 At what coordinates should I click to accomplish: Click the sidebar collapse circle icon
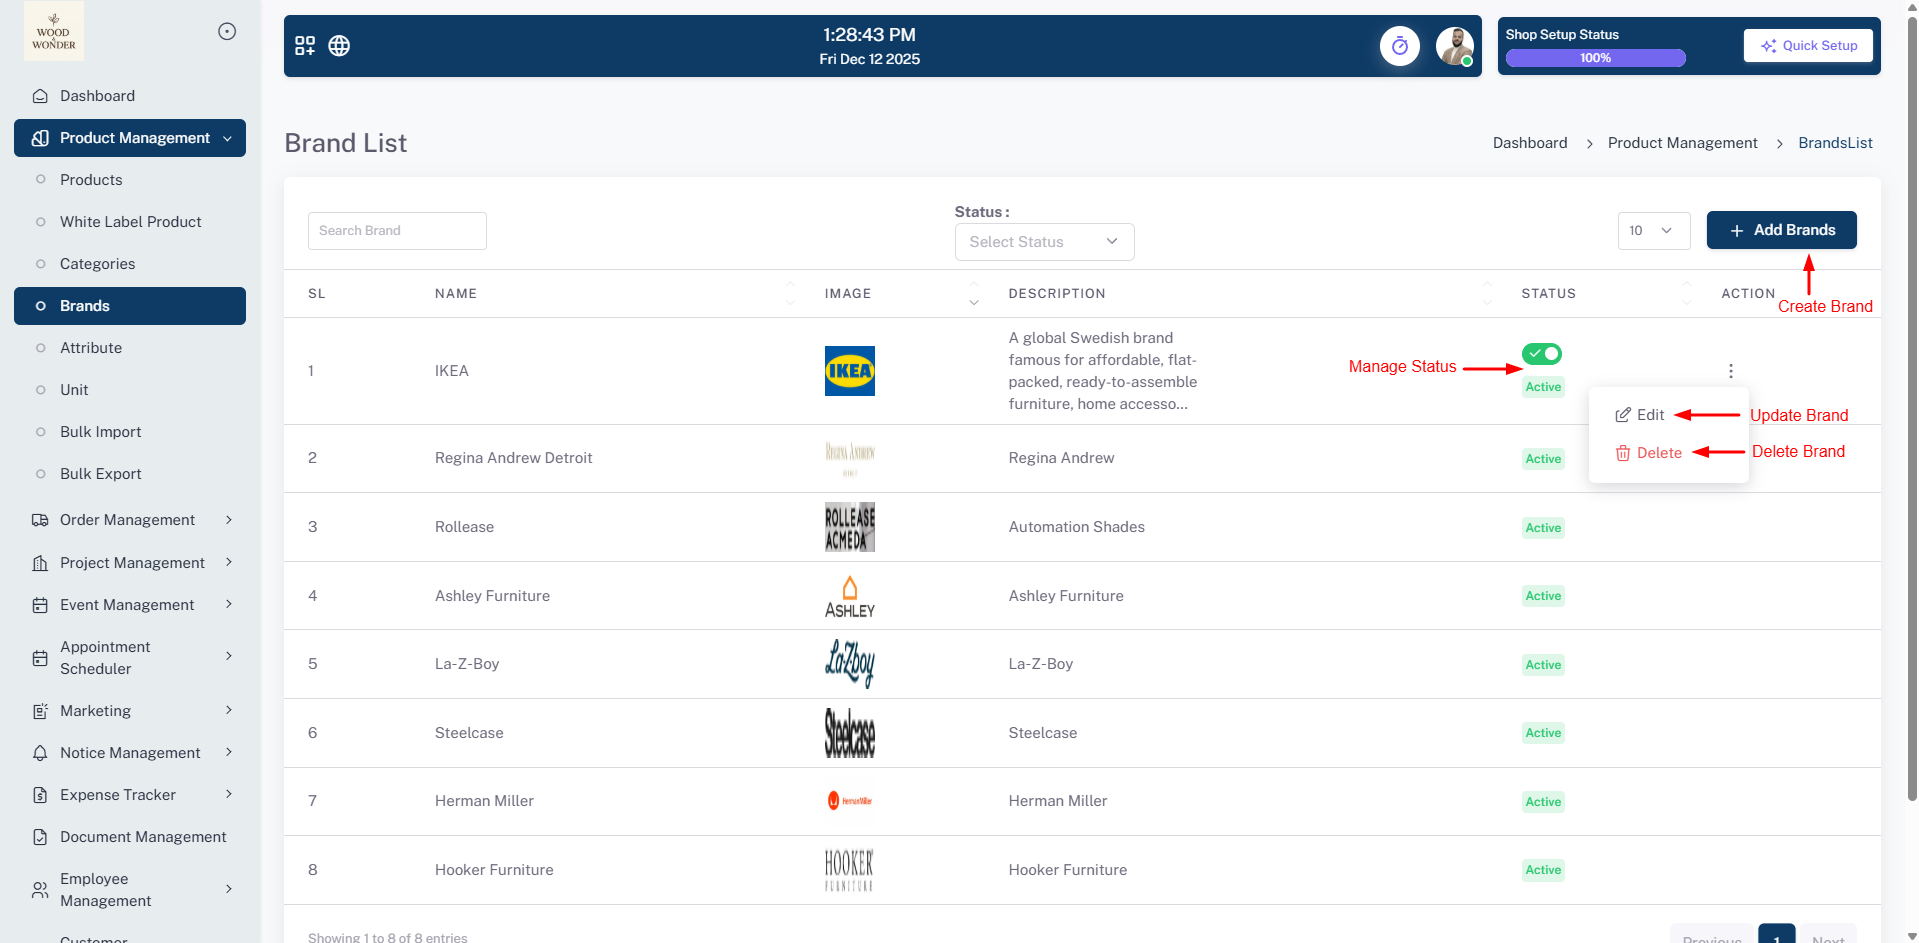point(227,32)
